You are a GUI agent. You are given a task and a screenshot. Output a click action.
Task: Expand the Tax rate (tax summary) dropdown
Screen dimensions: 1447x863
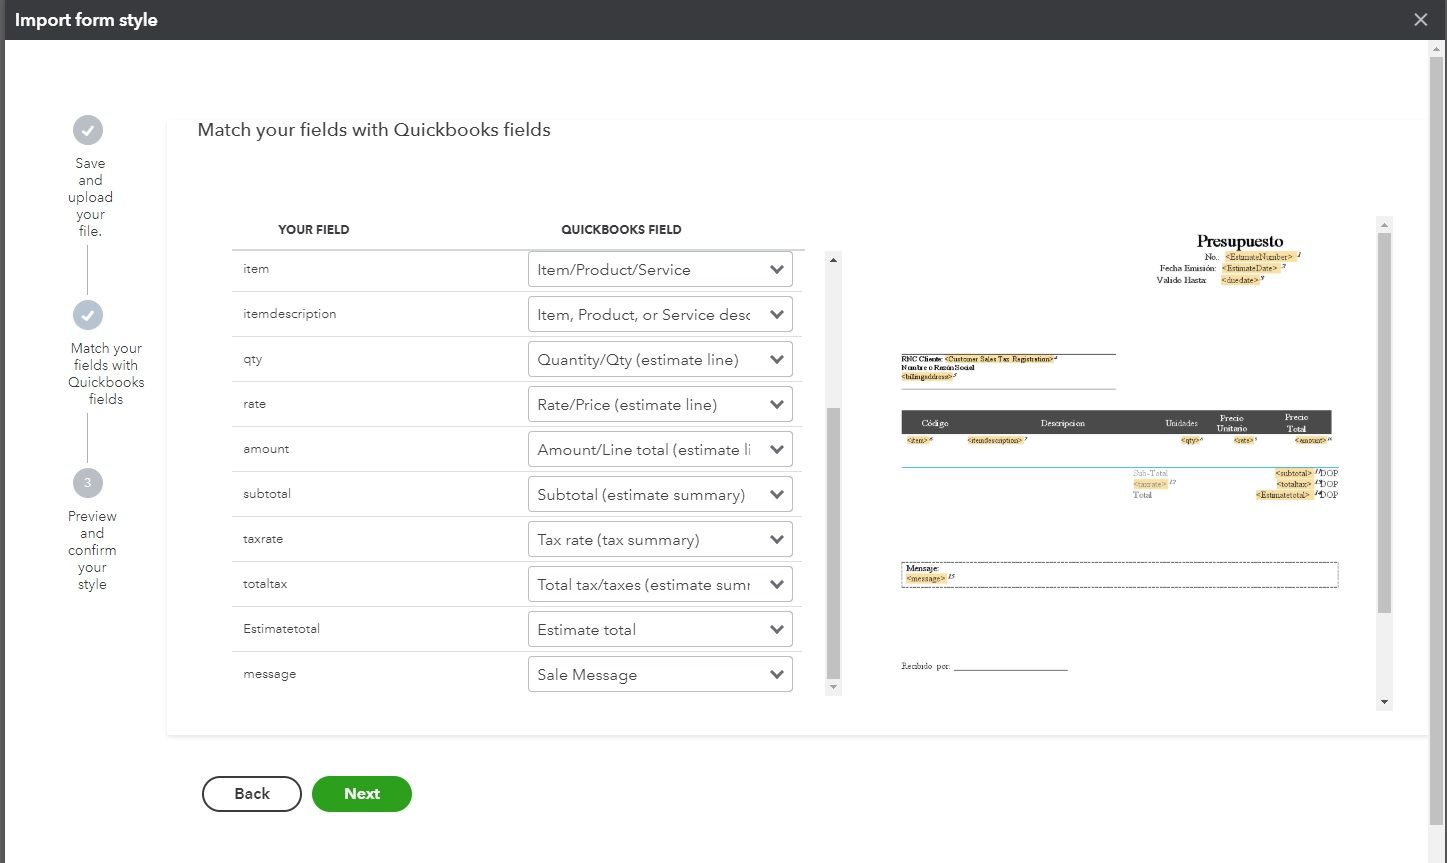tap(660, 539)
